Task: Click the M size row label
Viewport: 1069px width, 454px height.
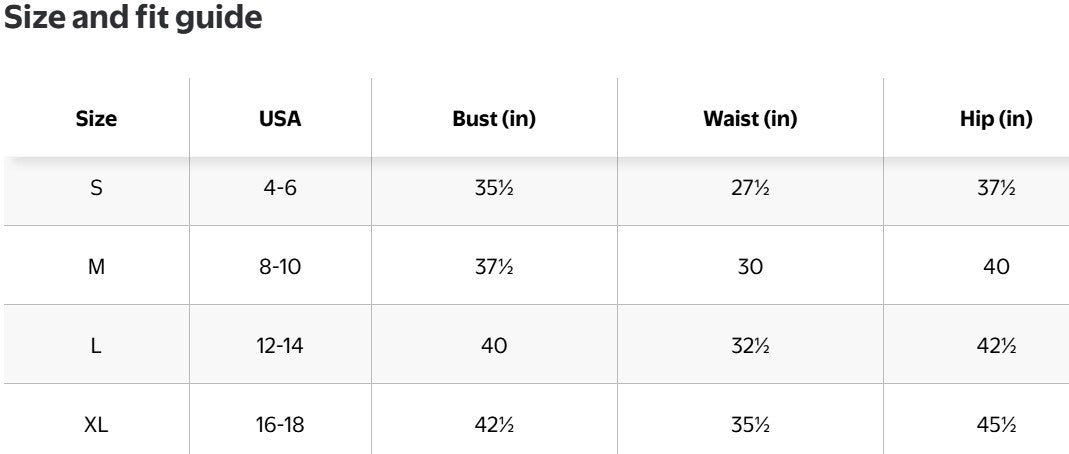Action: pos(96,267)
